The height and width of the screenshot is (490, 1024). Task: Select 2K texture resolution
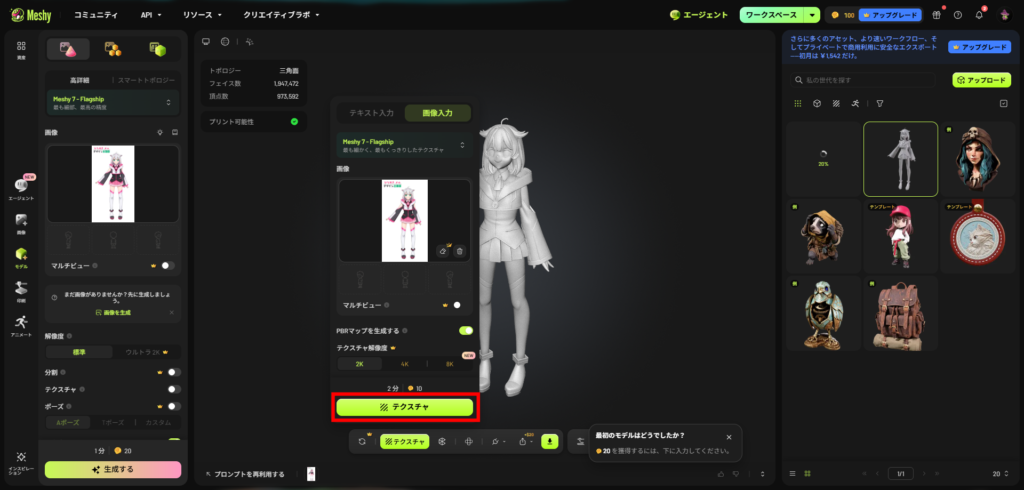pos(359,364)
